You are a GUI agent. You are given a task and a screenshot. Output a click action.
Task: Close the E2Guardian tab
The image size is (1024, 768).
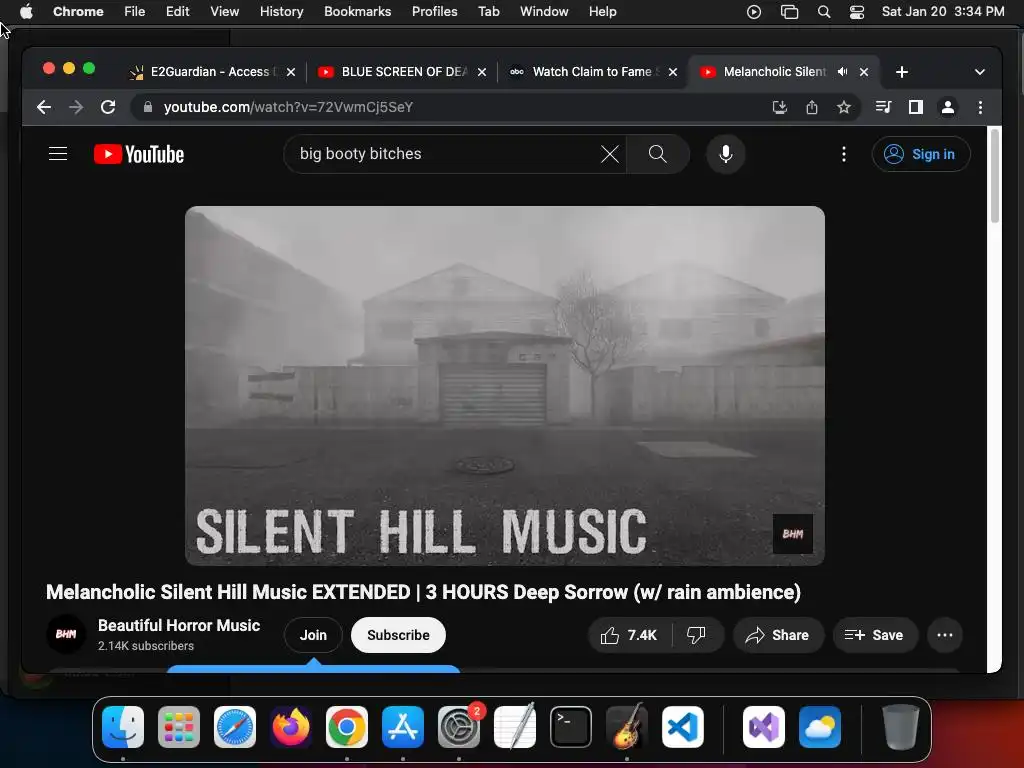(291, 72)
